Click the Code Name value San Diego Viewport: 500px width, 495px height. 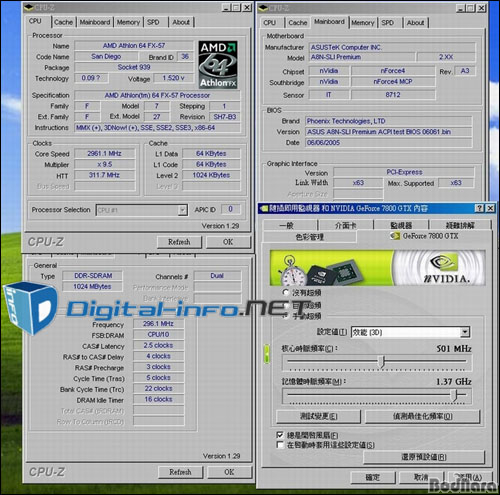click(x=106, y=56)
